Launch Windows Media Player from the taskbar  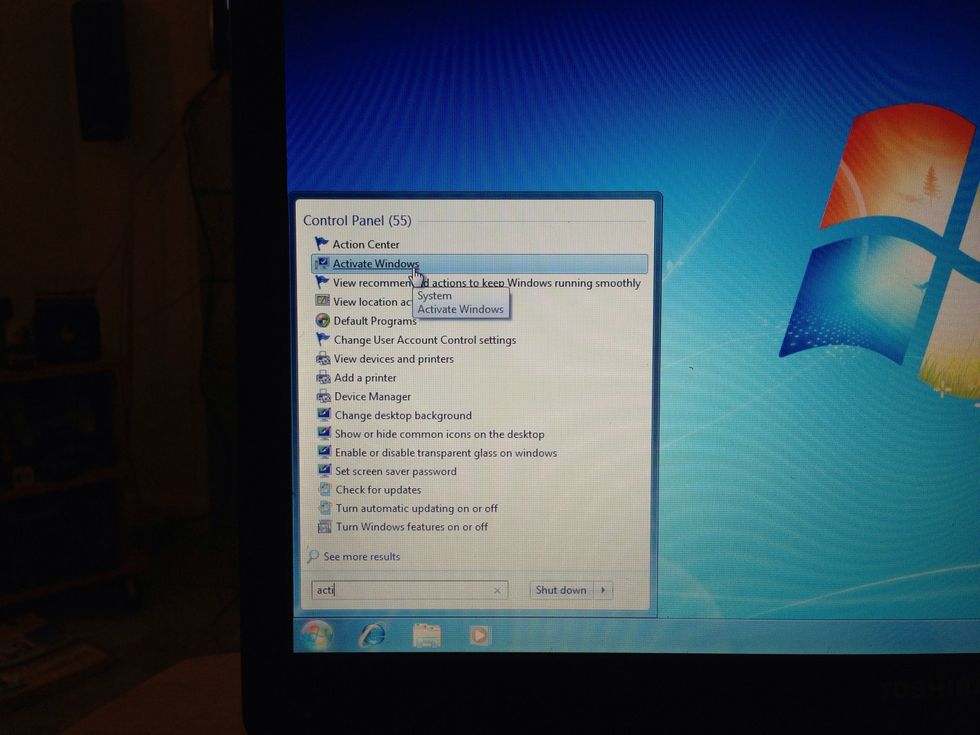pyautogui.click(x=480, y=634)
